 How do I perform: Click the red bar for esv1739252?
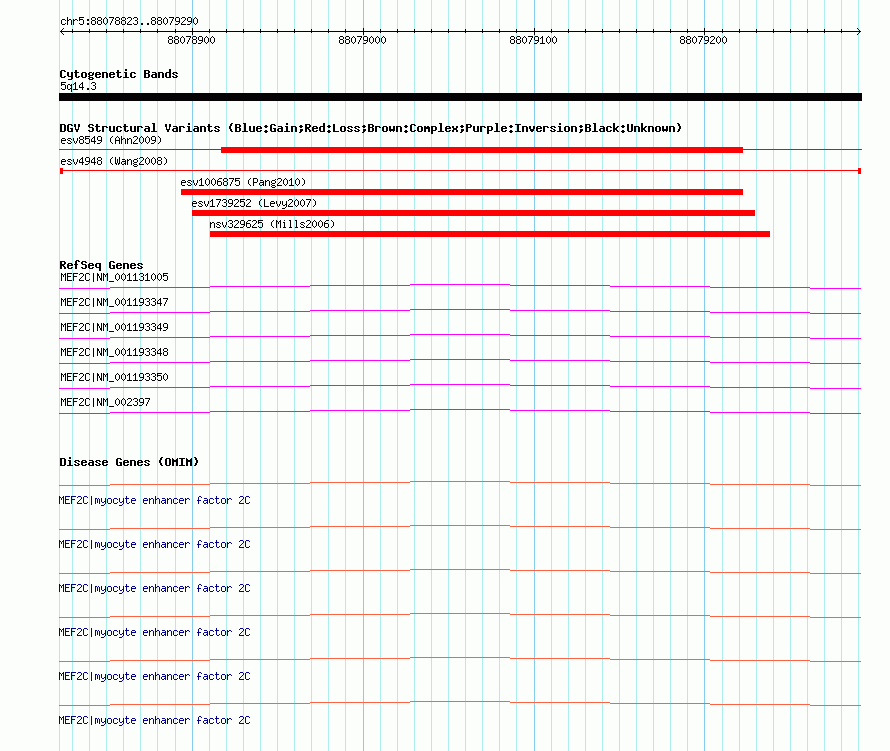[473, 213]
